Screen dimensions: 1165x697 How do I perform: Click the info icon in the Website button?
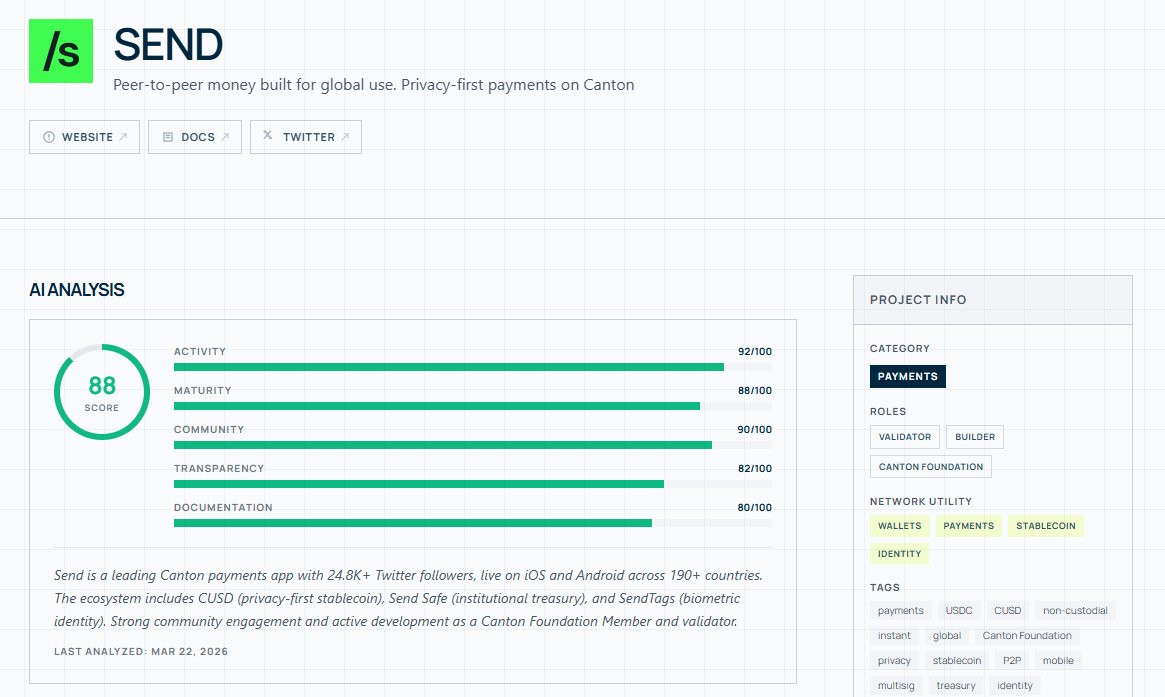49,137
